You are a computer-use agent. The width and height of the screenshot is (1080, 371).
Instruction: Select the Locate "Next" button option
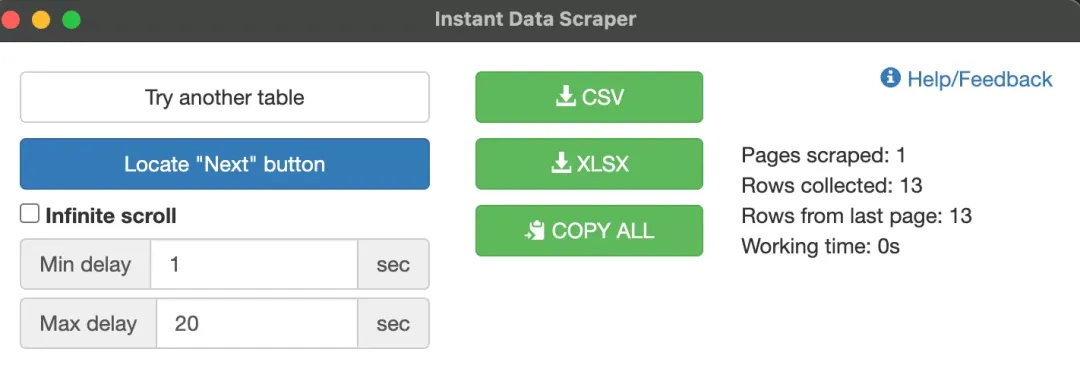(225, 164)
